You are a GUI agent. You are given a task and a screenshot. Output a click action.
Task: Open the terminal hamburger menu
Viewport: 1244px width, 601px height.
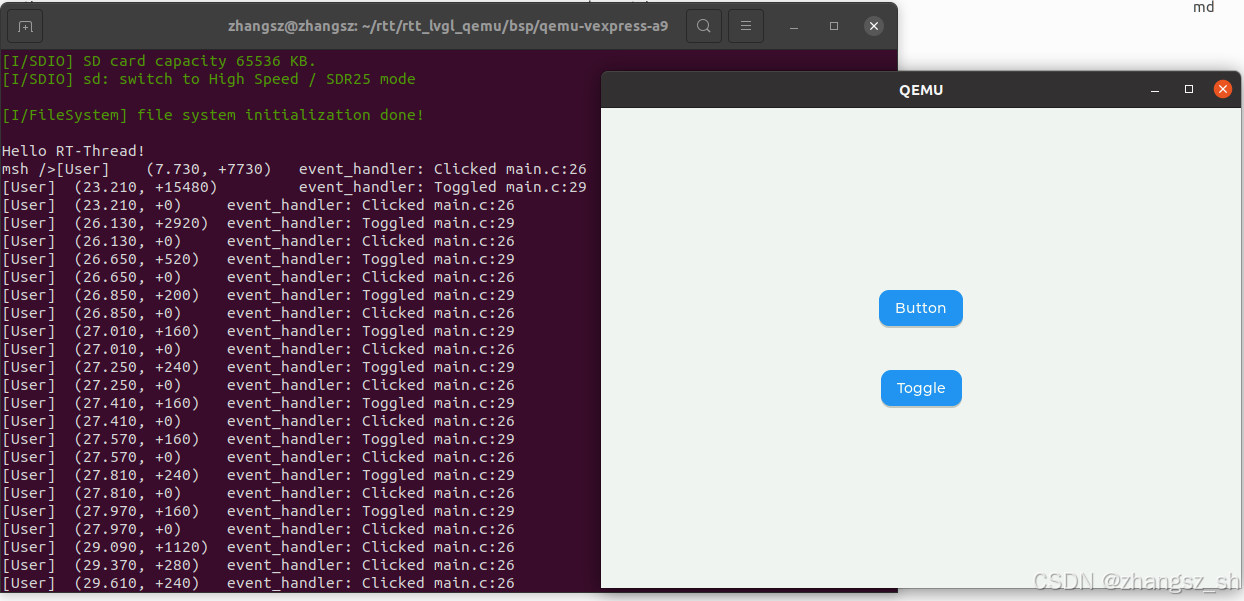(x=746, y=26)
